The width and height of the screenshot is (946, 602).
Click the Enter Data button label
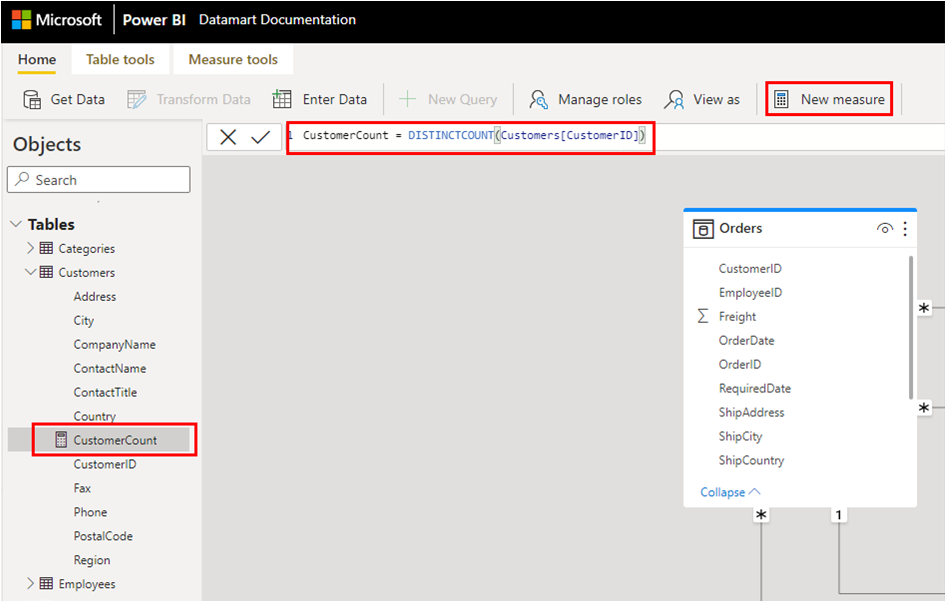335,100
